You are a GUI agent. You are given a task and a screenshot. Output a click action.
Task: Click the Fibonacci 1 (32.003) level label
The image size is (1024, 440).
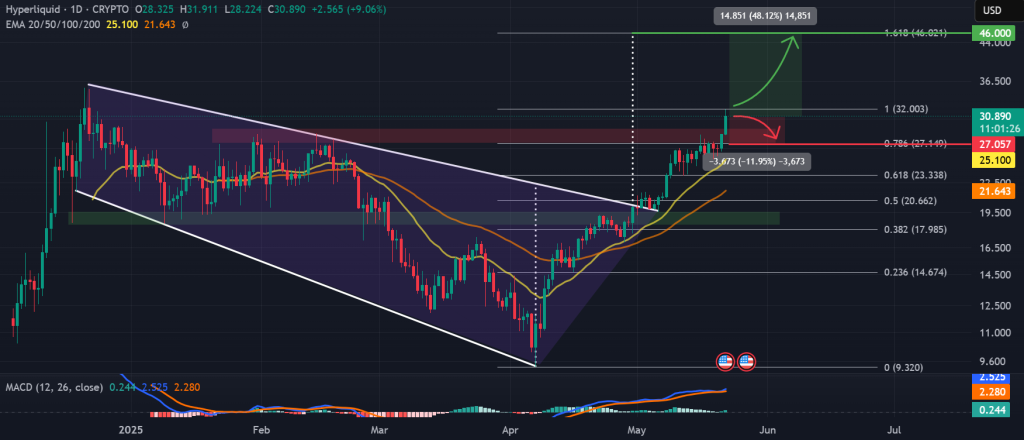[905, 109]
